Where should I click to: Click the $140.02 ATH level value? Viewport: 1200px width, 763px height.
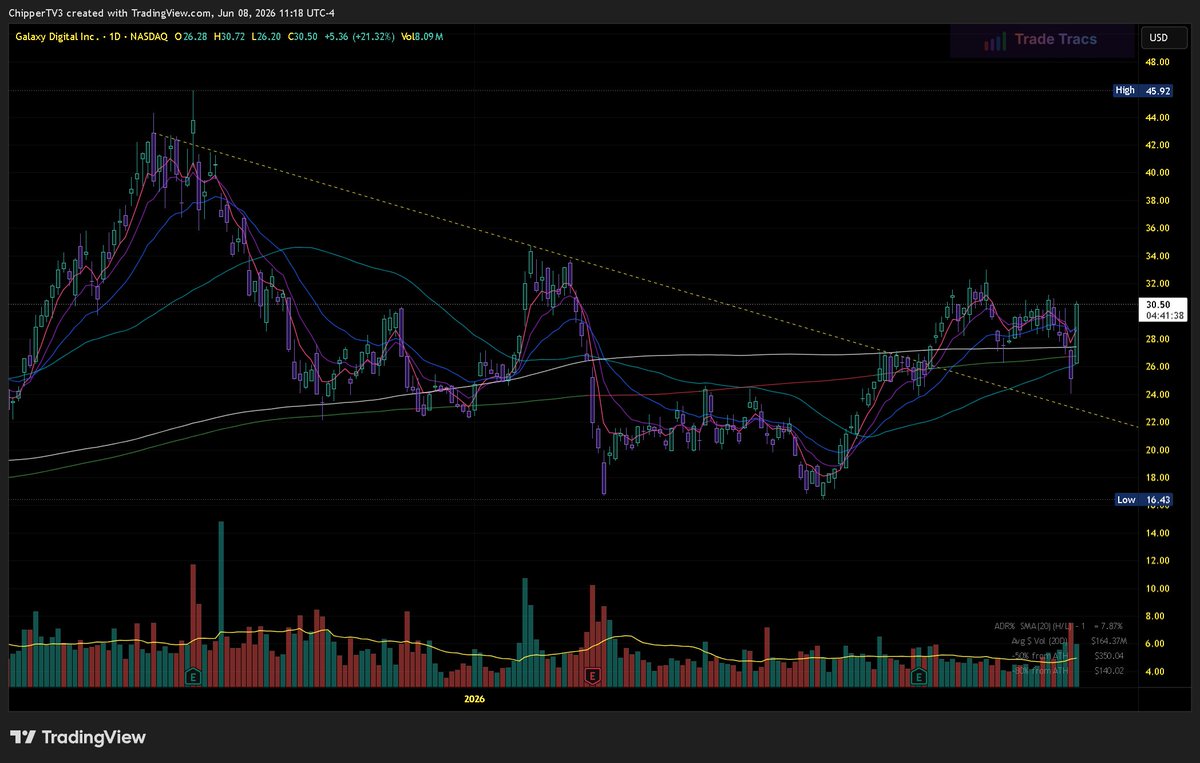[x=1110, y=670]
